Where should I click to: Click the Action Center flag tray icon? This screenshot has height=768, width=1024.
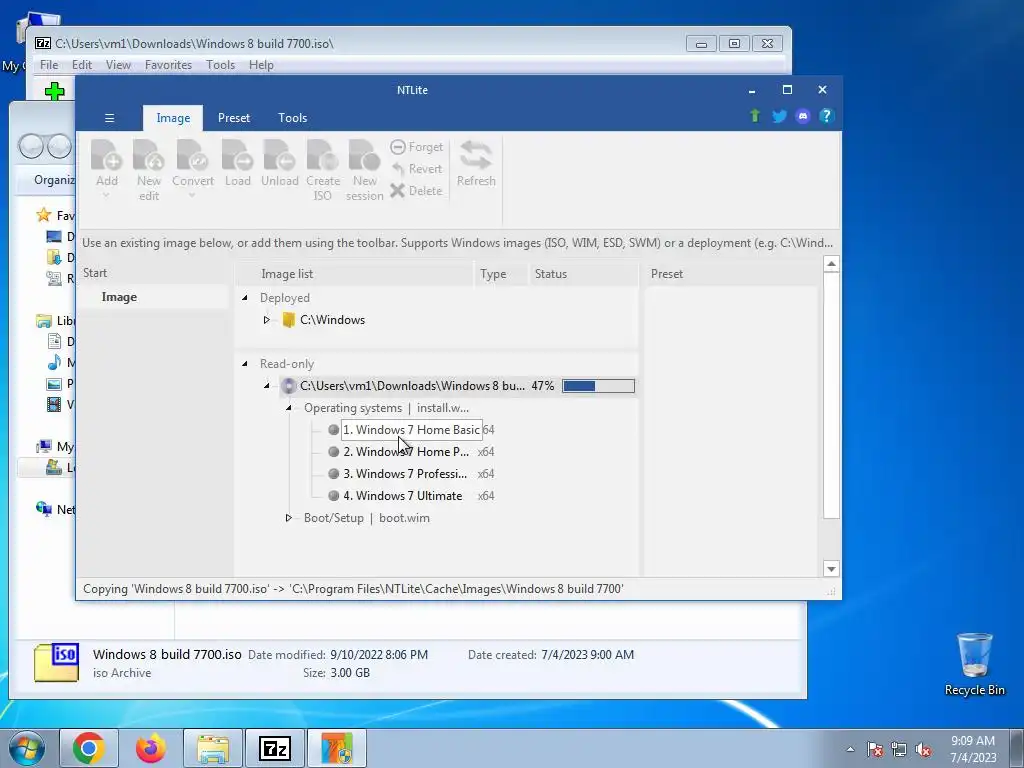(875, 749)
